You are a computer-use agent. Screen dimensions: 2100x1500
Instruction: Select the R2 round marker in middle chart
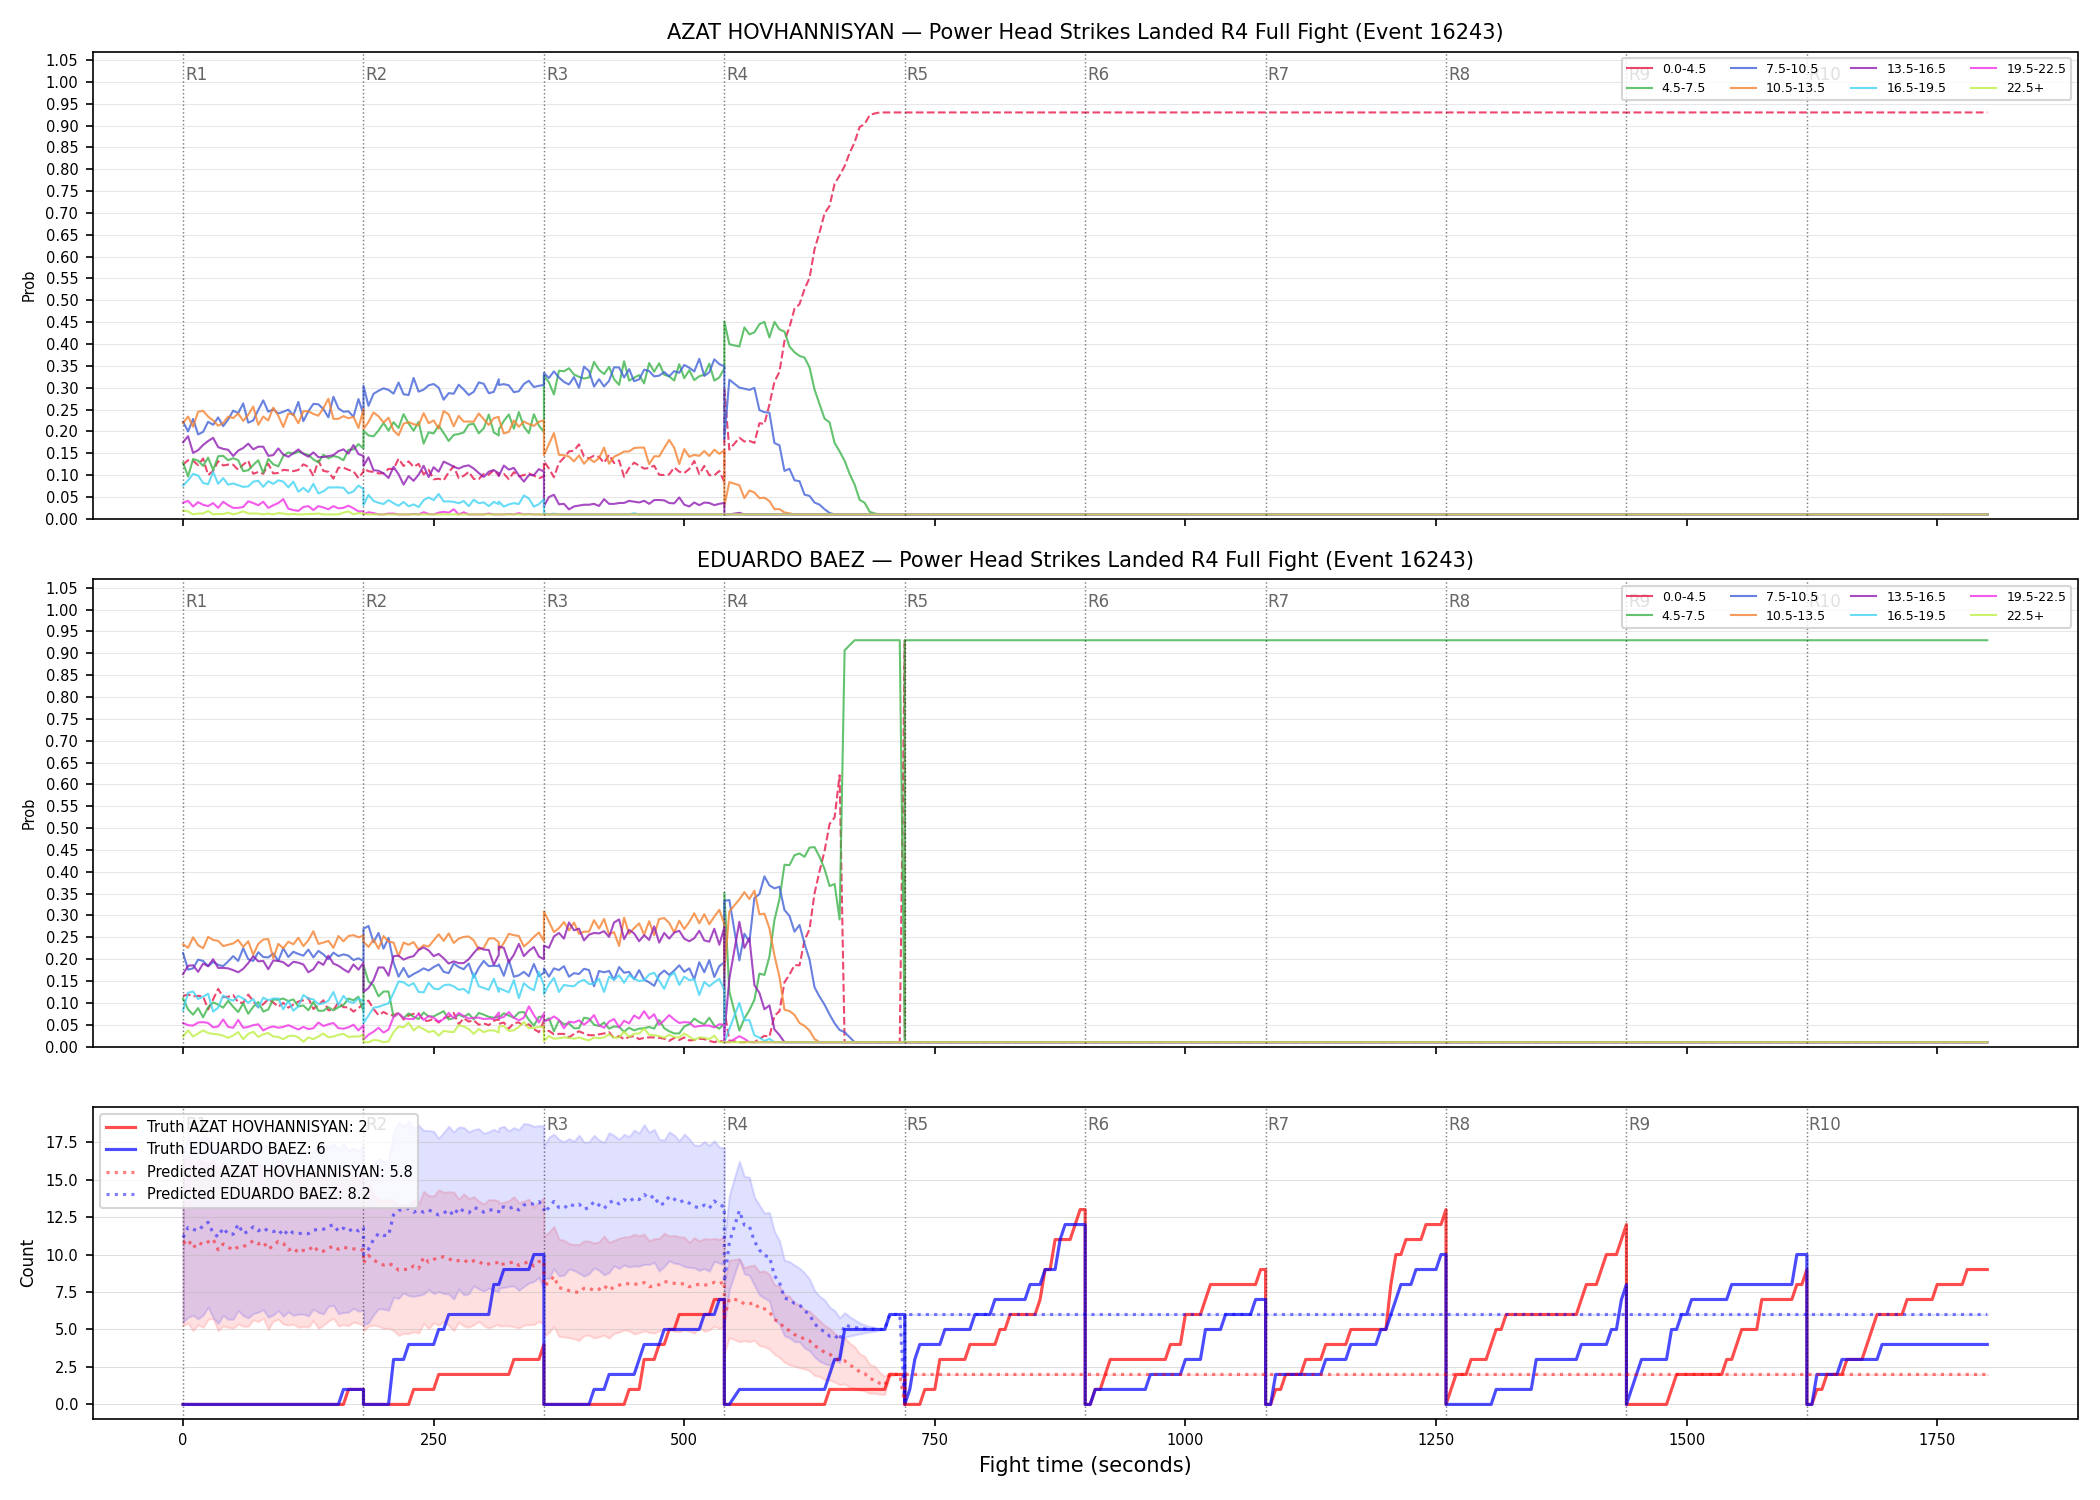(376, 601)
